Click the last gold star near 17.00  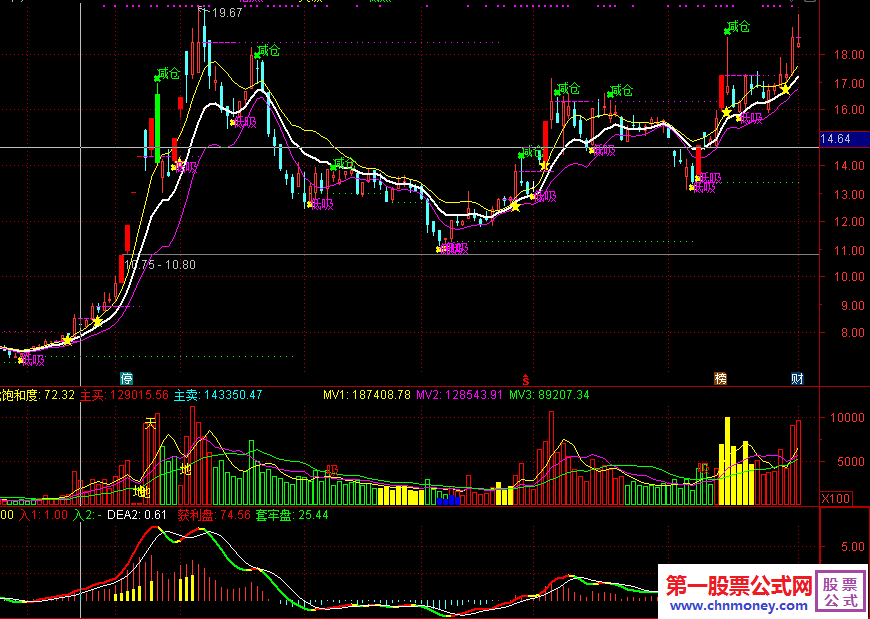coord(786,89)
